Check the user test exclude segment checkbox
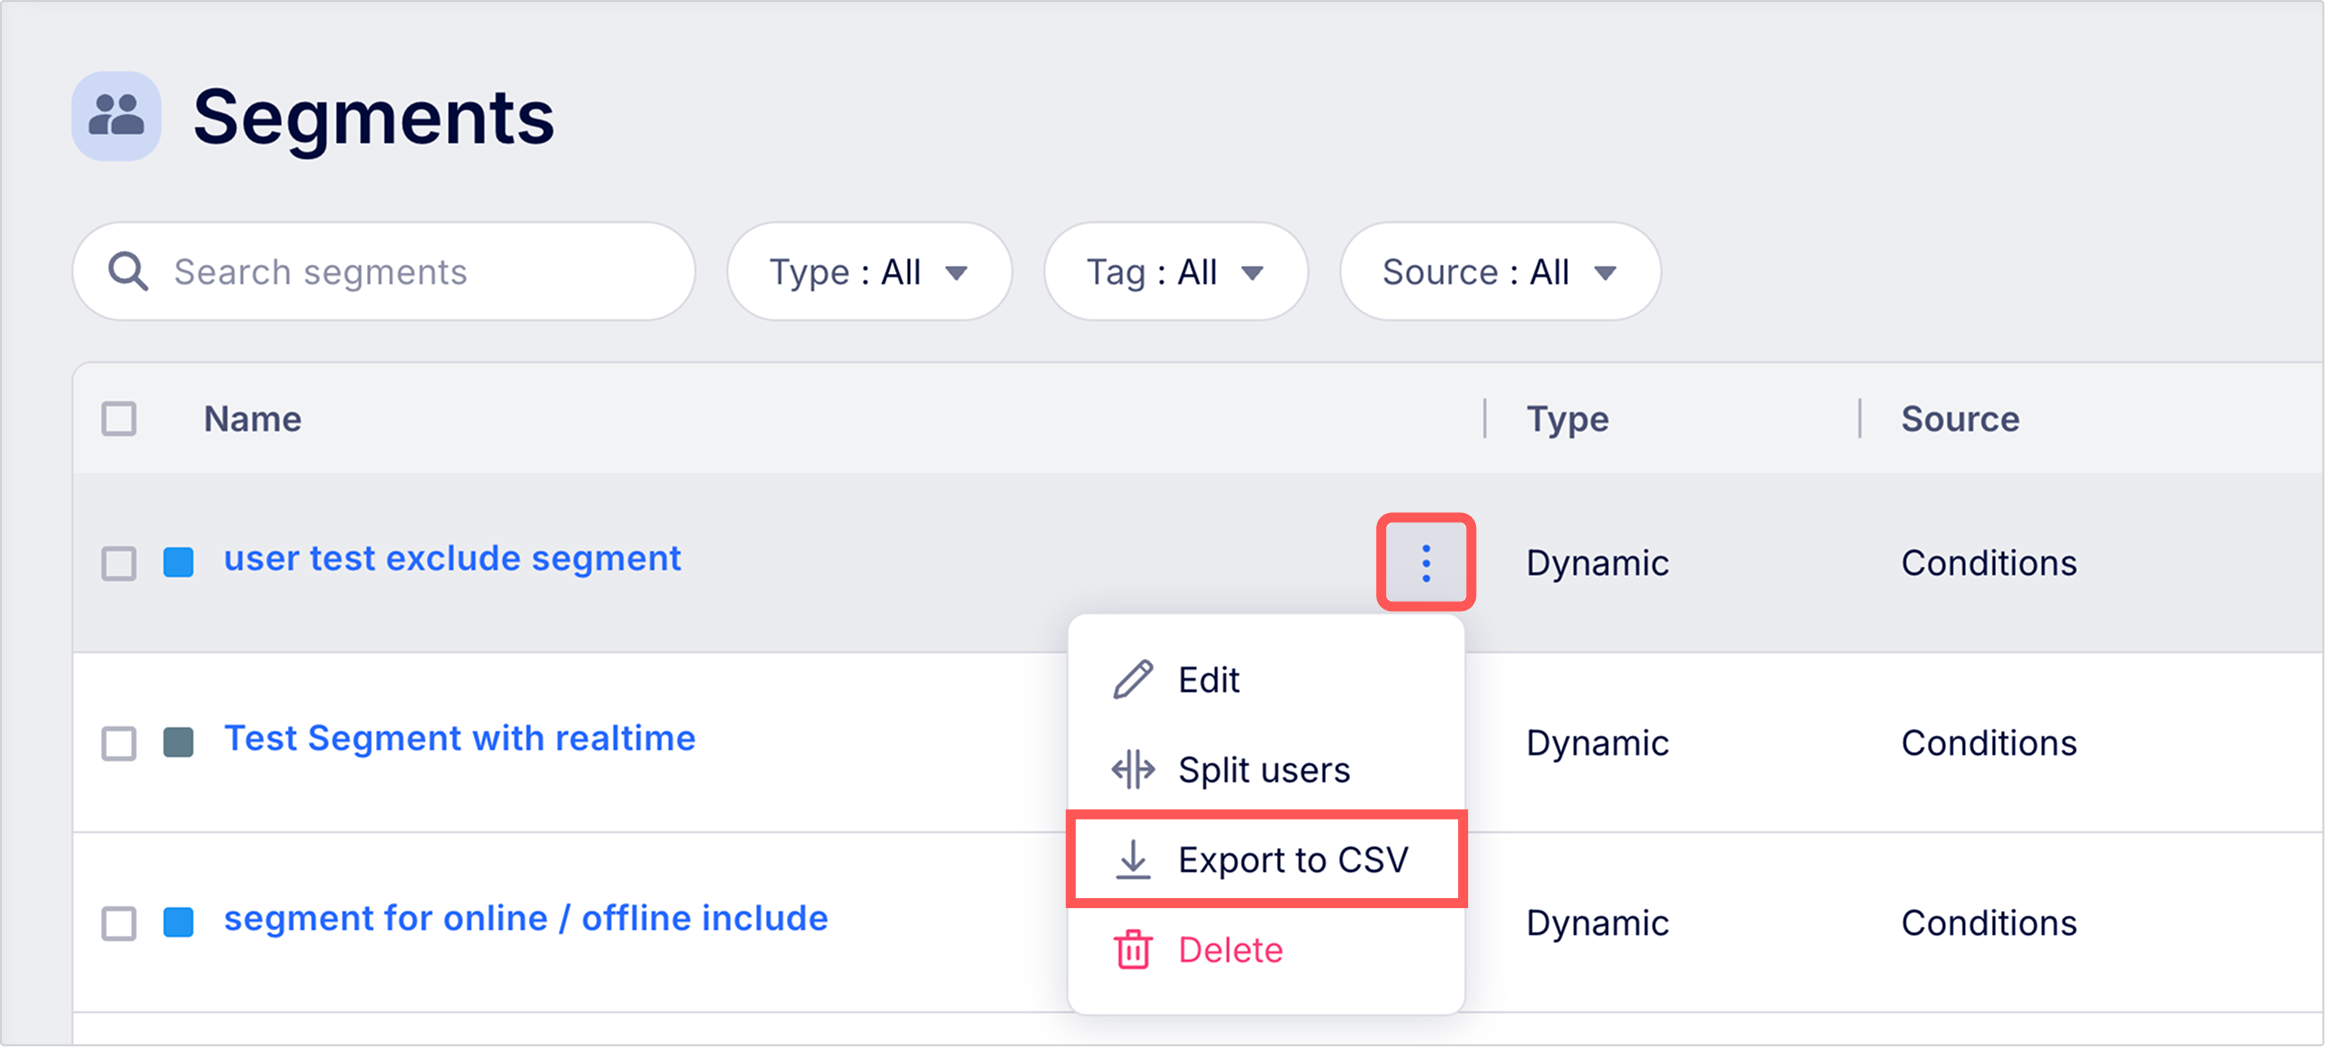 [x=119, y=563]
